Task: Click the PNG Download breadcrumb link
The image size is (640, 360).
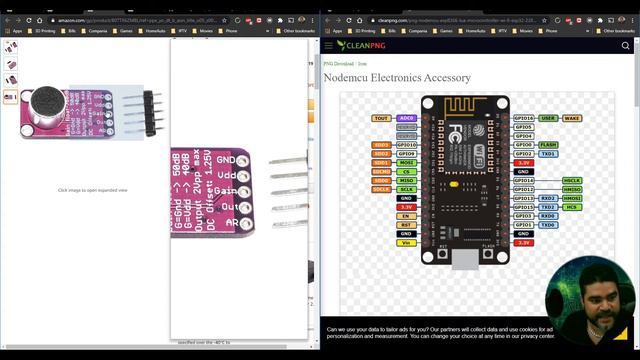Action: [x=338, y=64]
